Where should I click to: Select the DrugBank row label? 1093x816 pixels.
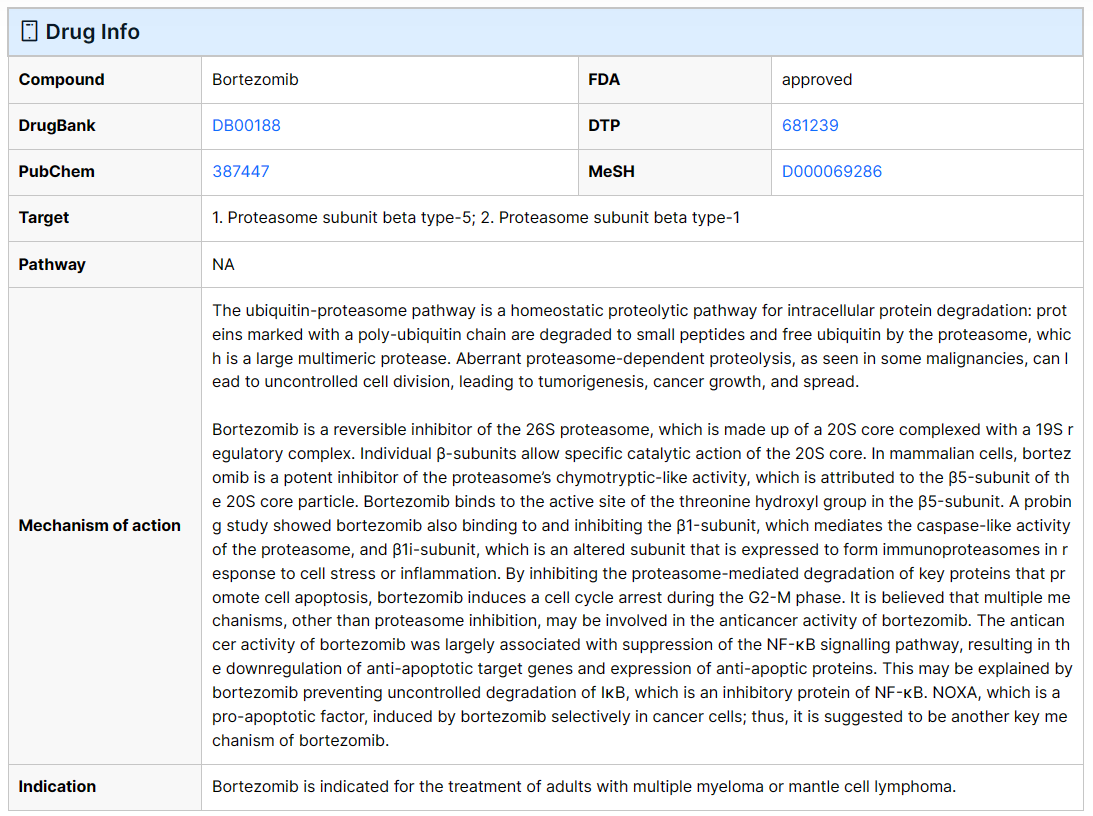click(57, 125)
